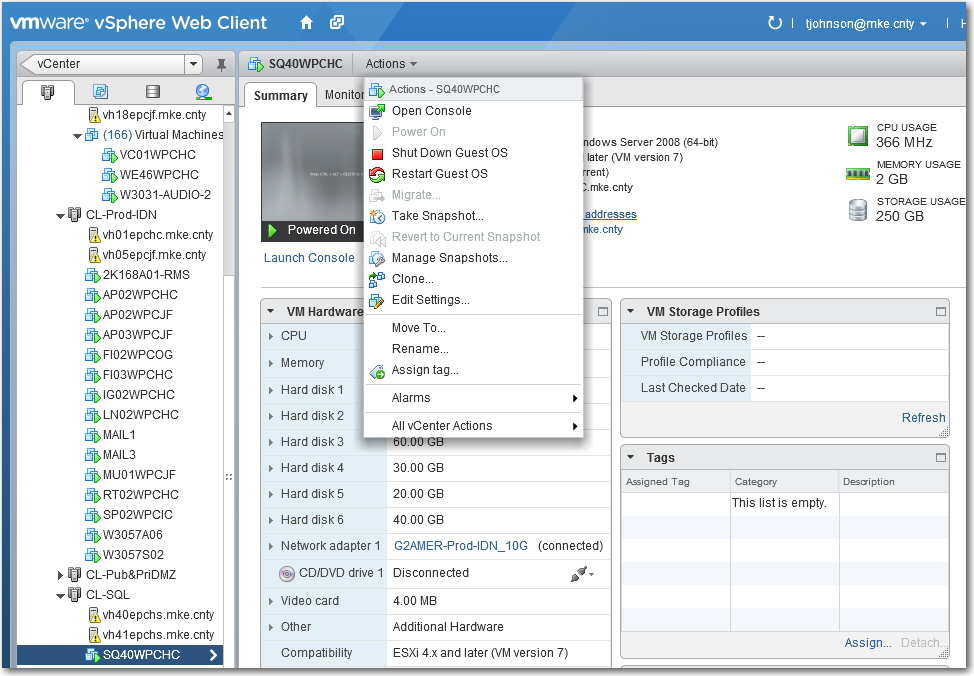This screenshot has width=974, height=676.
Task: Click the addresses link in summary
Action: pyautogui.click(x=611, y=214)
